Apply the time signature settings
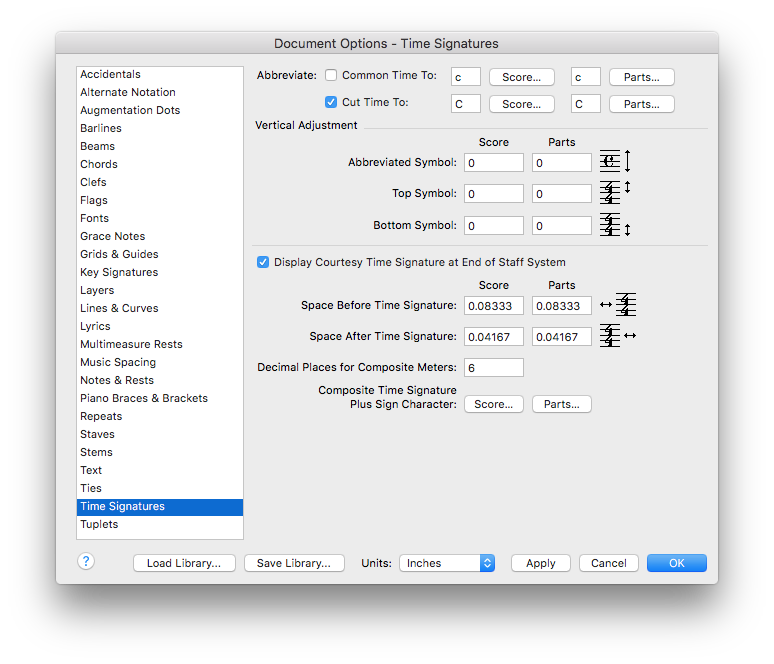This screenshot has width=774, height=664. (x=541, y=563)
